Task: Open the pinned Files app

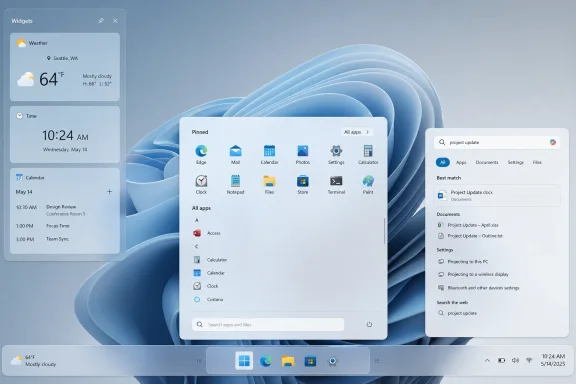Action: click(x=269, y=184)
